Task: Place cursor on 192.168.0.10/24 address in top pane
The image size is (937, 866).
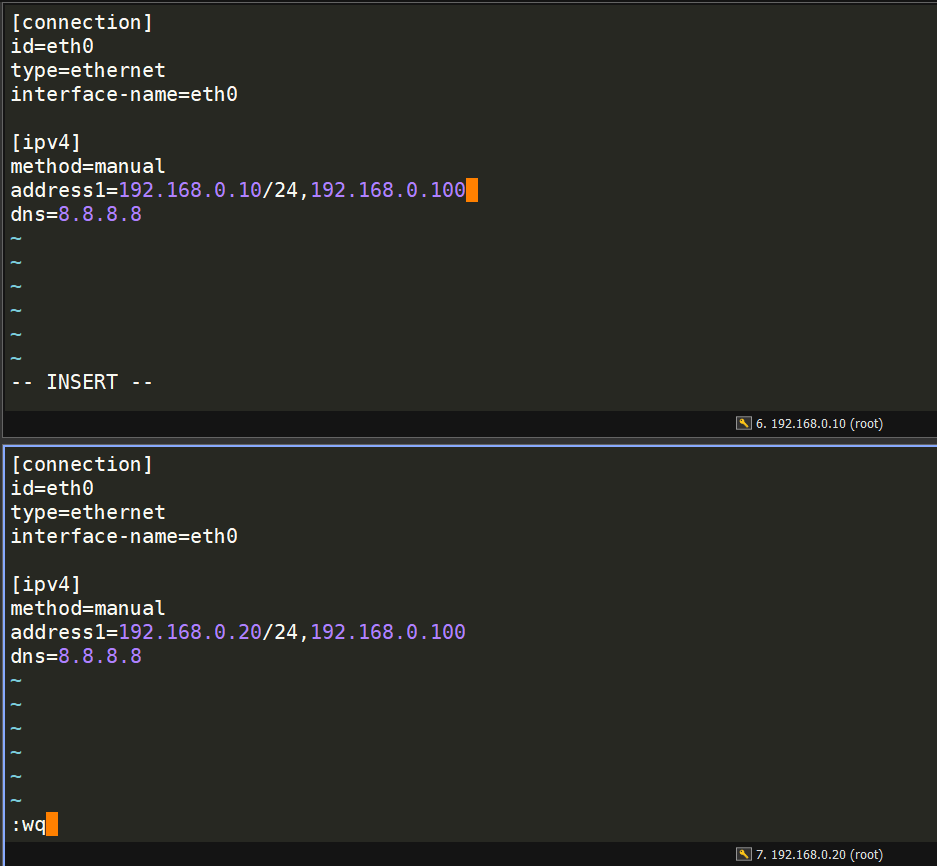Action: [x=208, y=190]
